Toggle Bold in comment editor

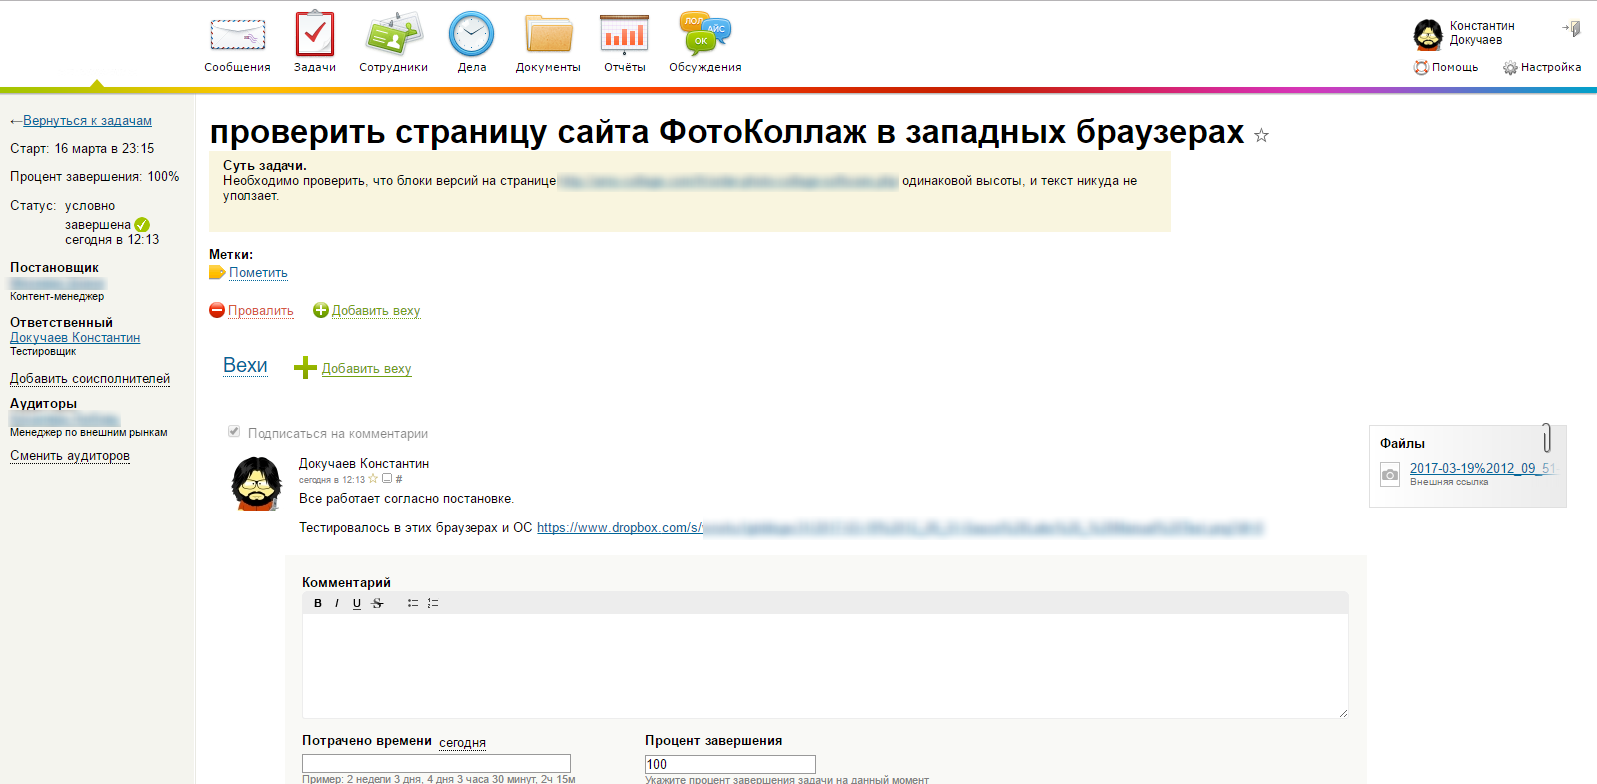(x=318, y=603)
